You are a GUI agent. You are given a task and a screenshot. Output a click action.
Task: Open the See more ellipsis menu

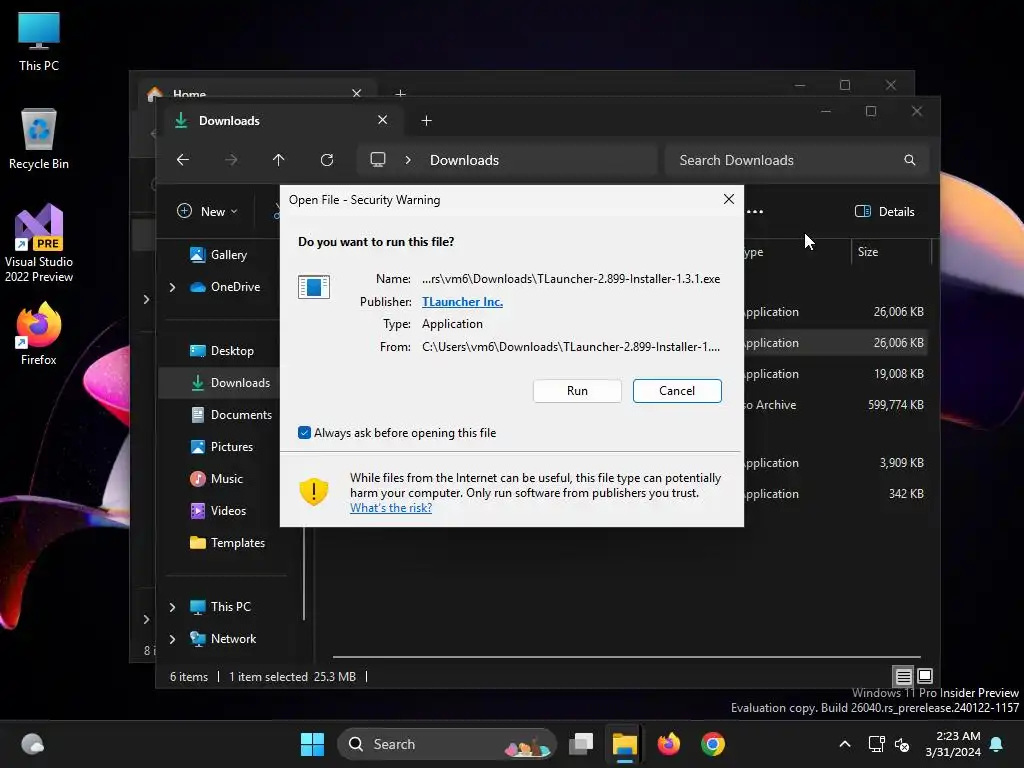tap(755, 212)
